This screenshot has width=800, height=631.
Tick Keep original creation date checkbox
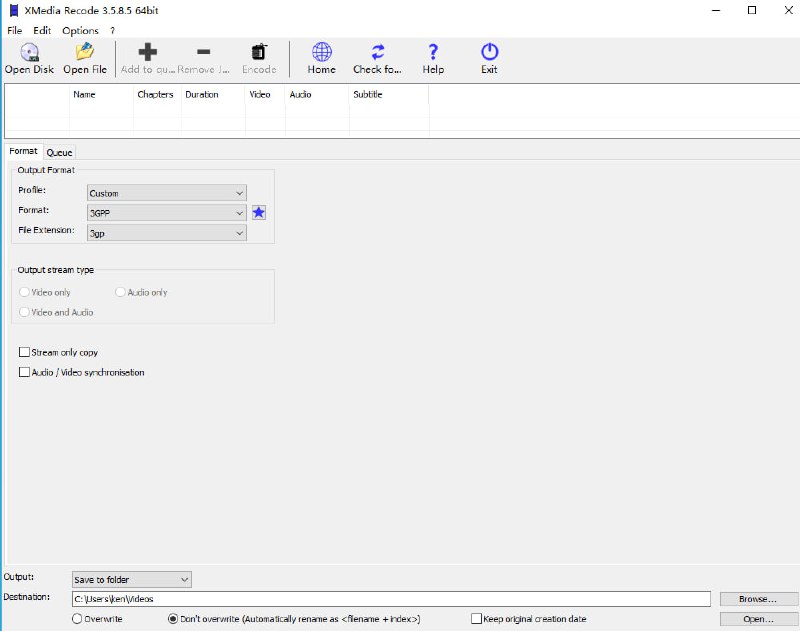[x=476, y=619]
